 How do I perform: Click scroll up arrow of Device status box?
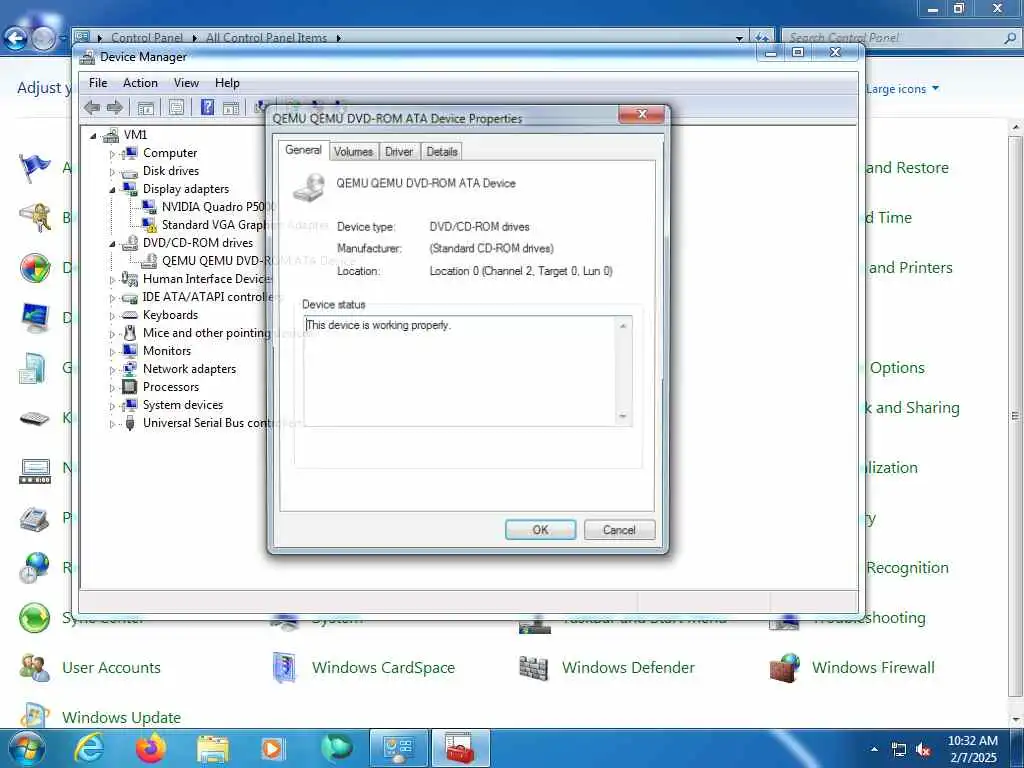pyautogui.click(x=623, y=325)
